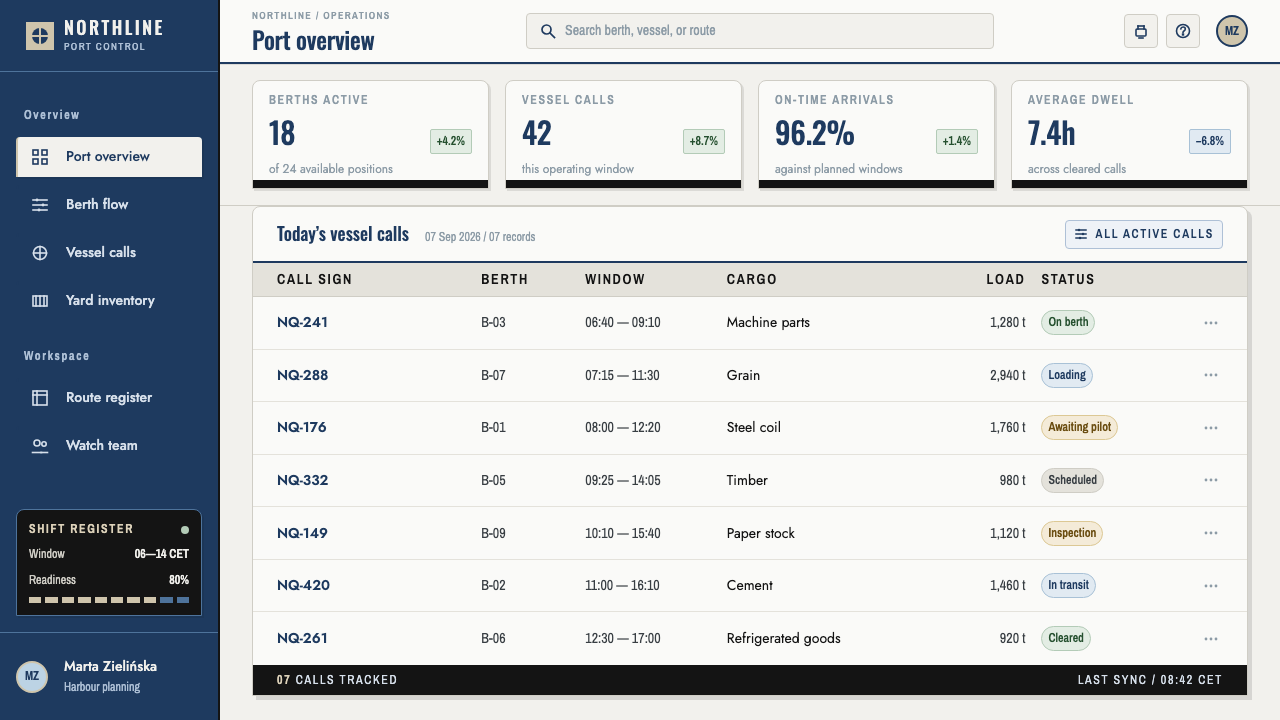Focus the berth, vessel, or route search field
The image size is (1280, 720).
click(760, 31)
